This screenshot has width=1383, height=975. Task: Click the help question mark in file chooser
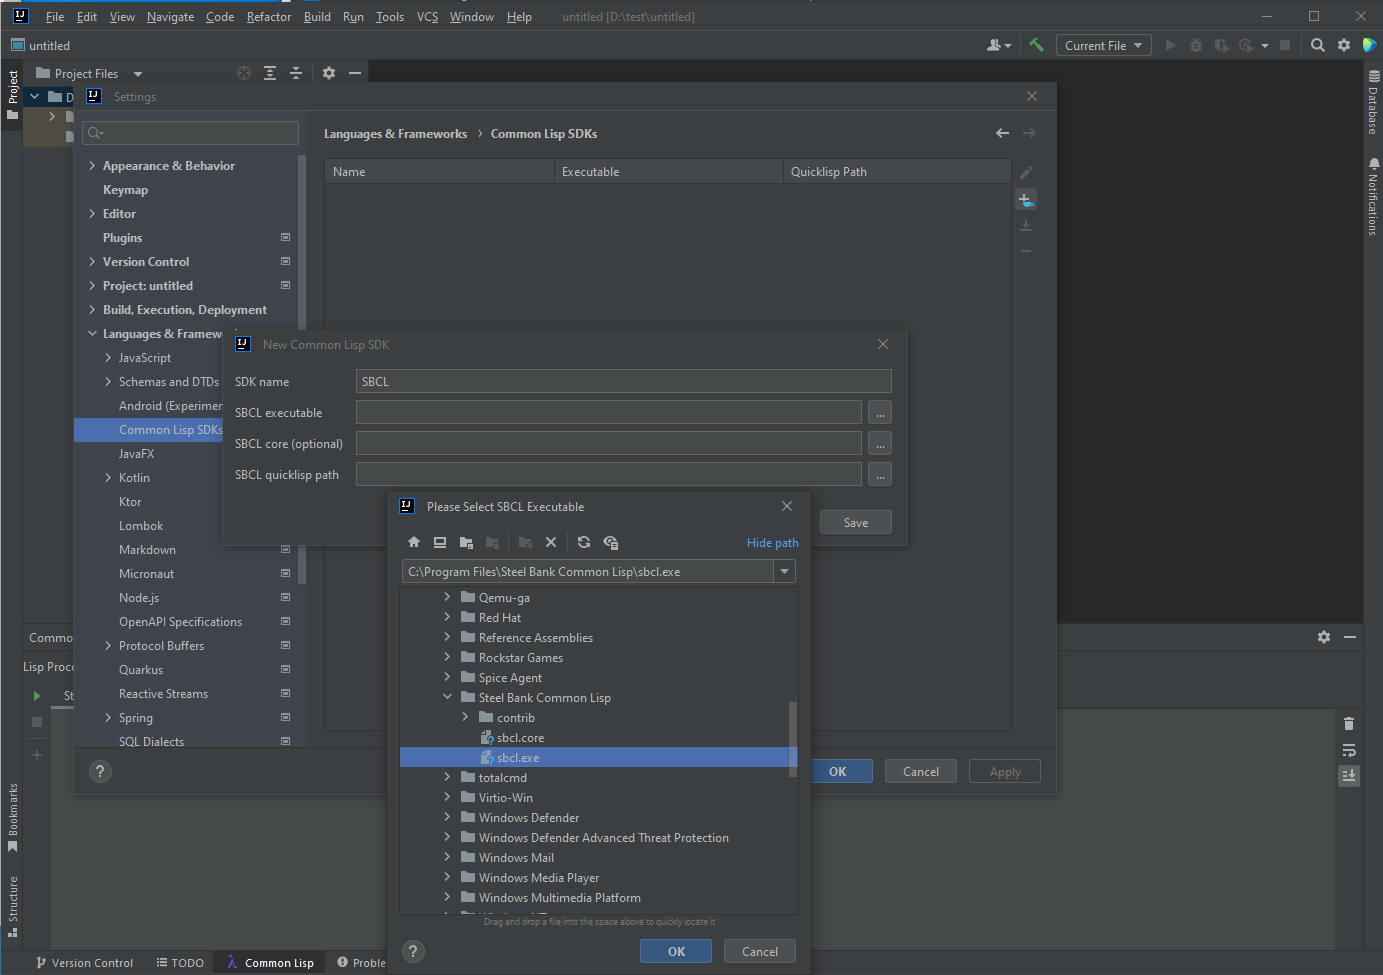[x=413, y=952]
